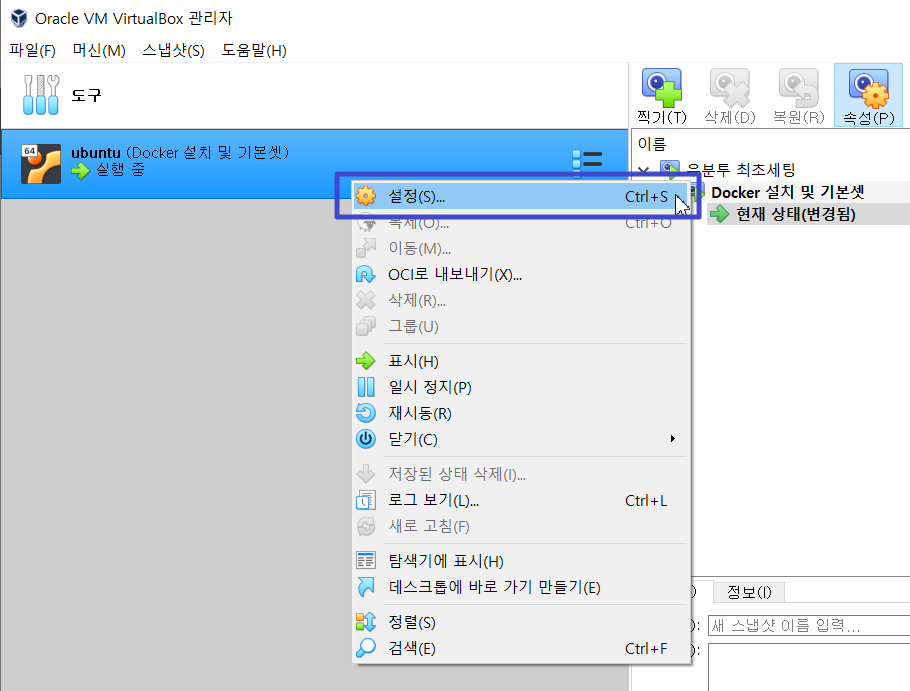Click the 복원(R) restore toolbar button
The width and height of the screenshot is (910, 691).
coord(799,96)
